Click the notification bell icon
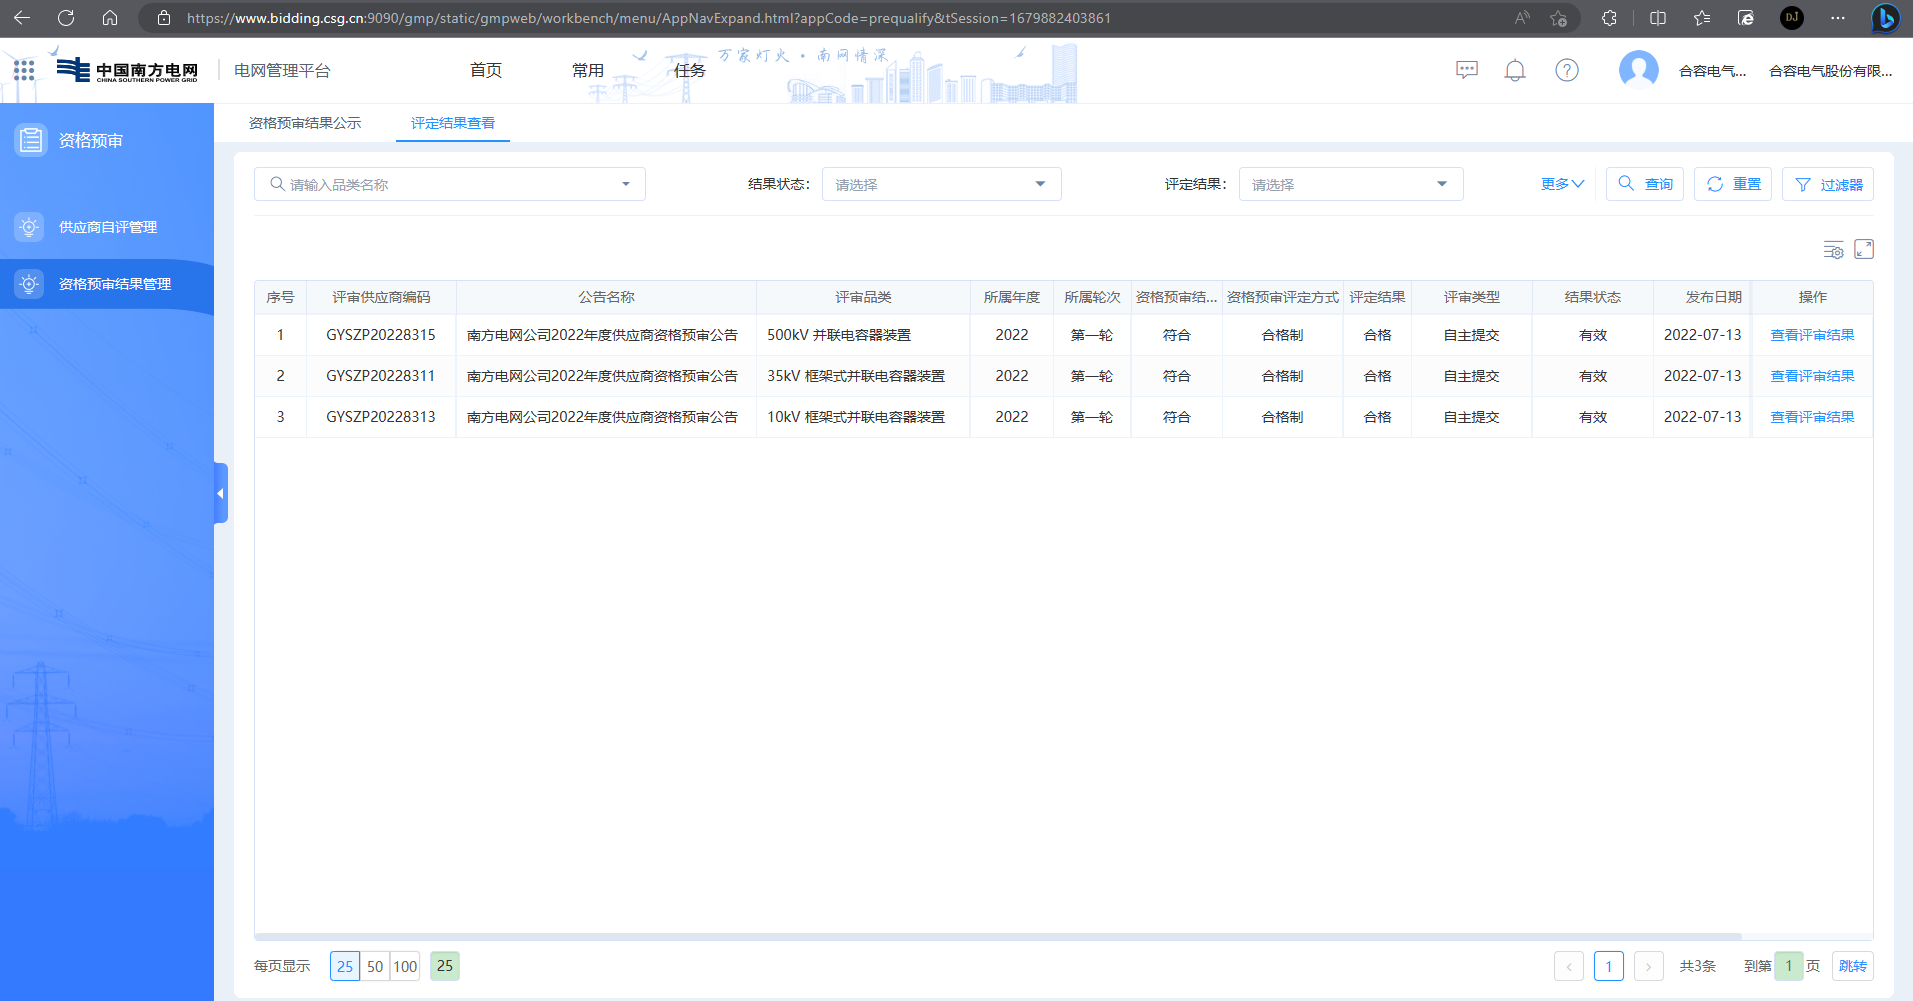The height and width of the screenshot is (1001, 1913). point(1515,70)
